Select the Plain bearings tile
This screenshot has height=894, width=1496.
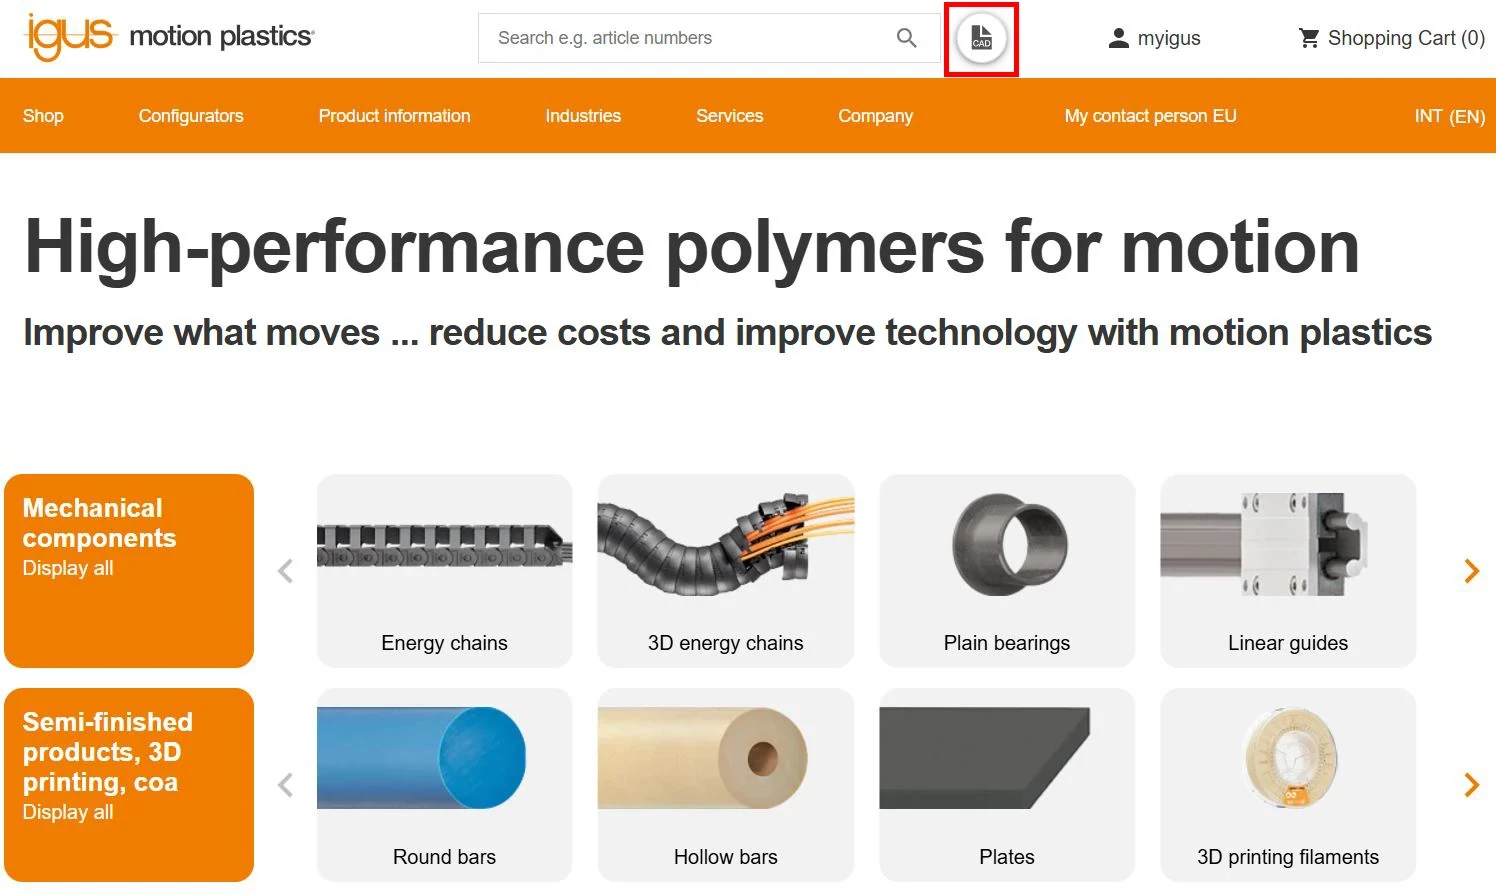1007,571
